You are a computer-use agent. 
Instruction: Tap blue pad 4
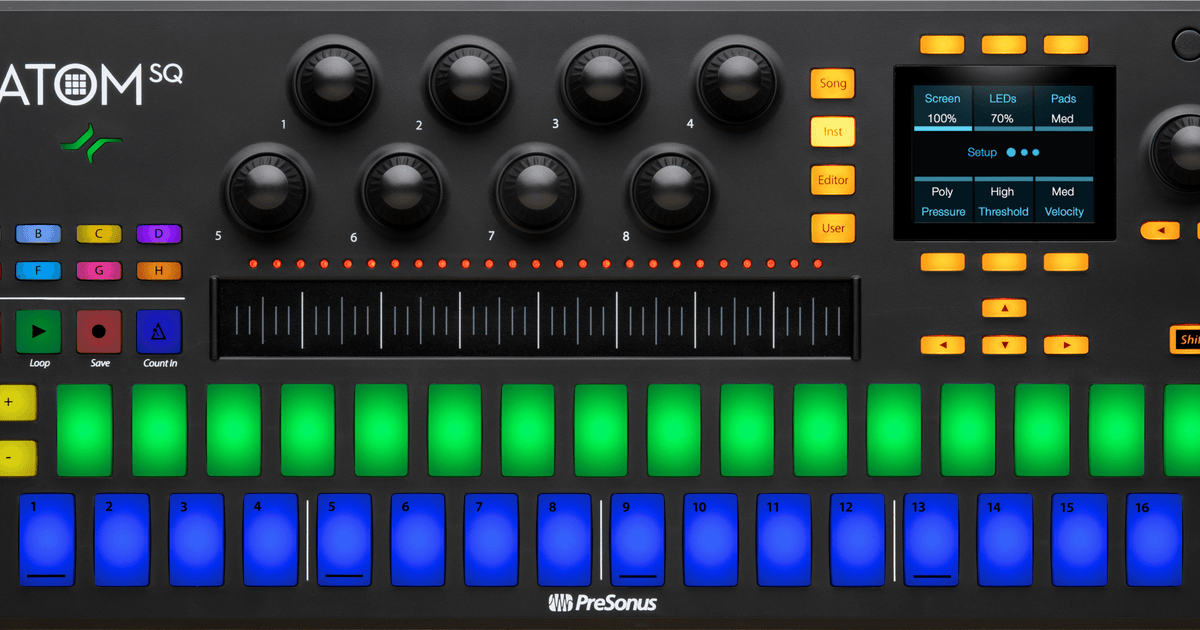pos(270,539)
